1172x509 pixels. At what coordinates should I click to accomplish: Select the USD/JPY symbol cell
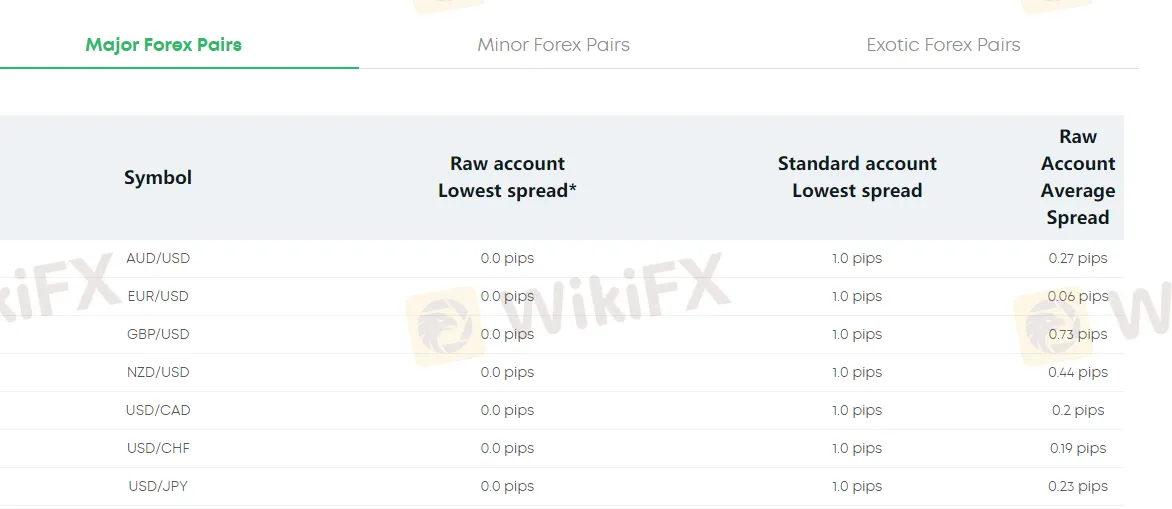click(x=158, y=487)
